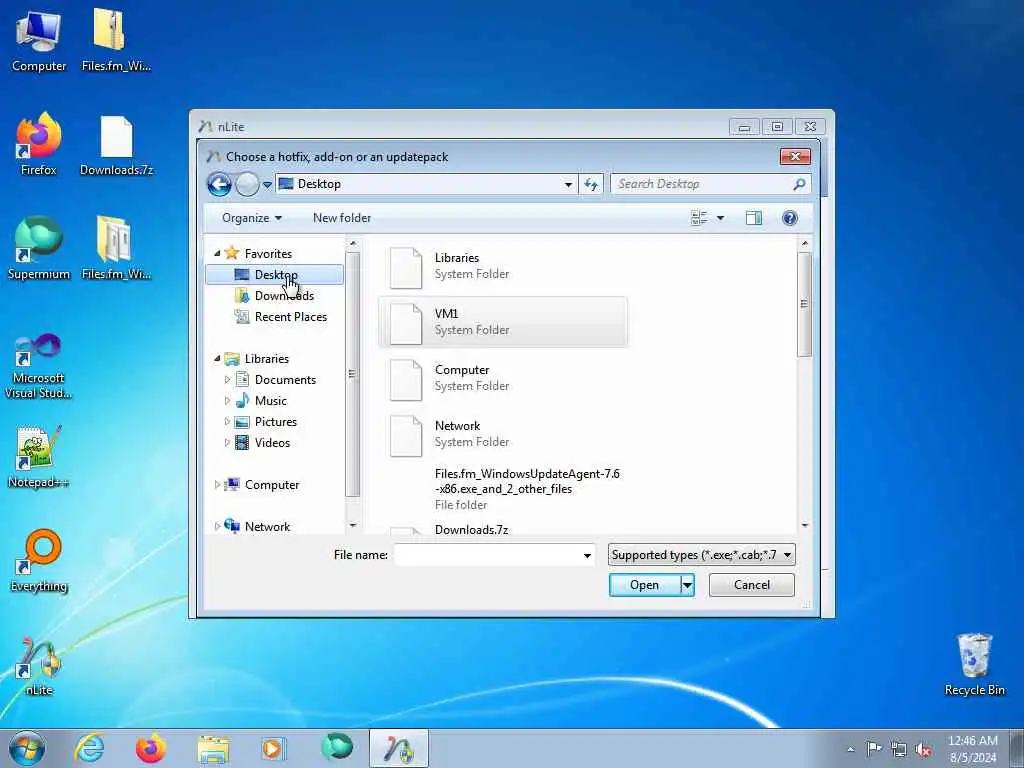Open Windows Explorer from the taskbar
This screenshot has height=768, width=1024.
213,748
